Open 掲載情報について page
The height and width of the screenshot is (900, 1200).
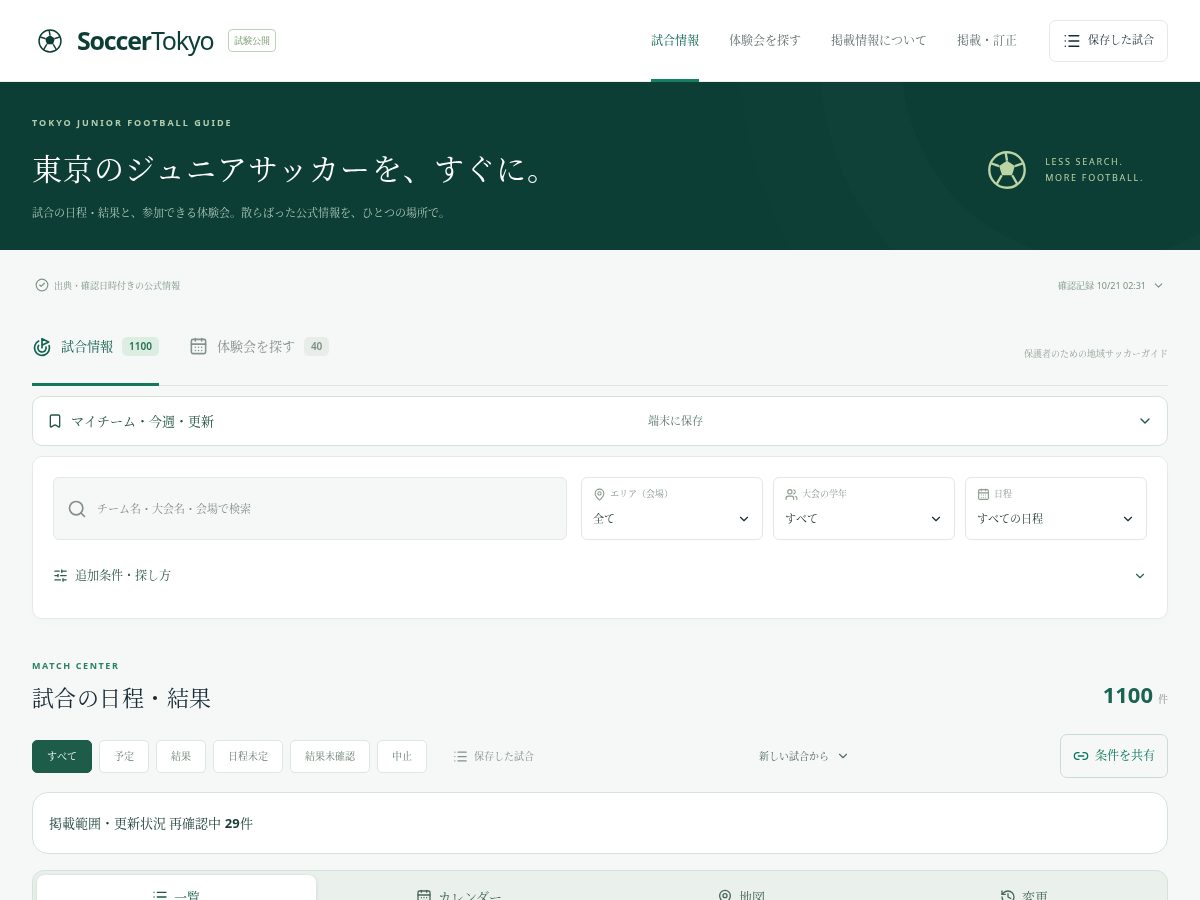tap(879, 40)
